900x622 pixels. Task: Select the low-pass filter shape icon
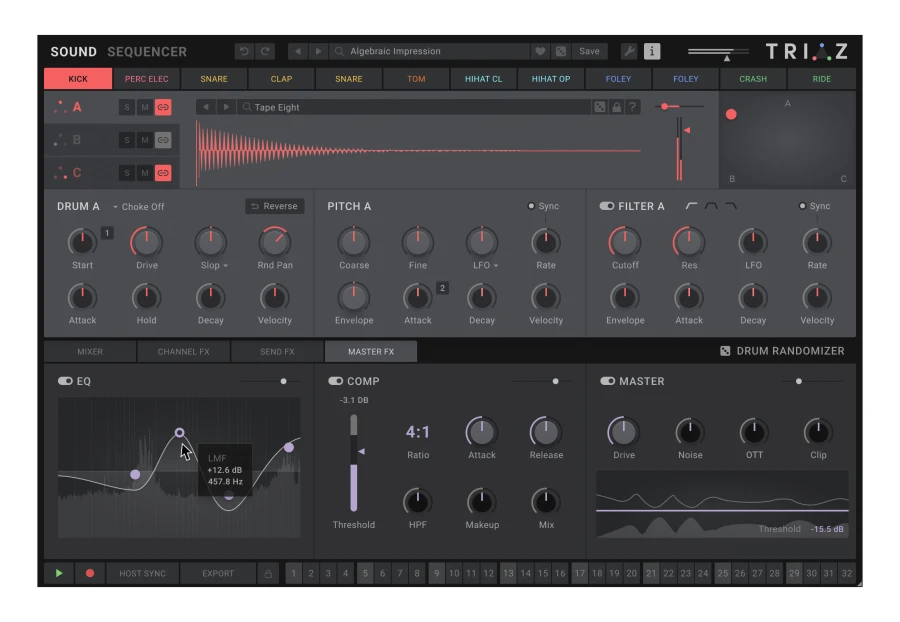point(731,206)
